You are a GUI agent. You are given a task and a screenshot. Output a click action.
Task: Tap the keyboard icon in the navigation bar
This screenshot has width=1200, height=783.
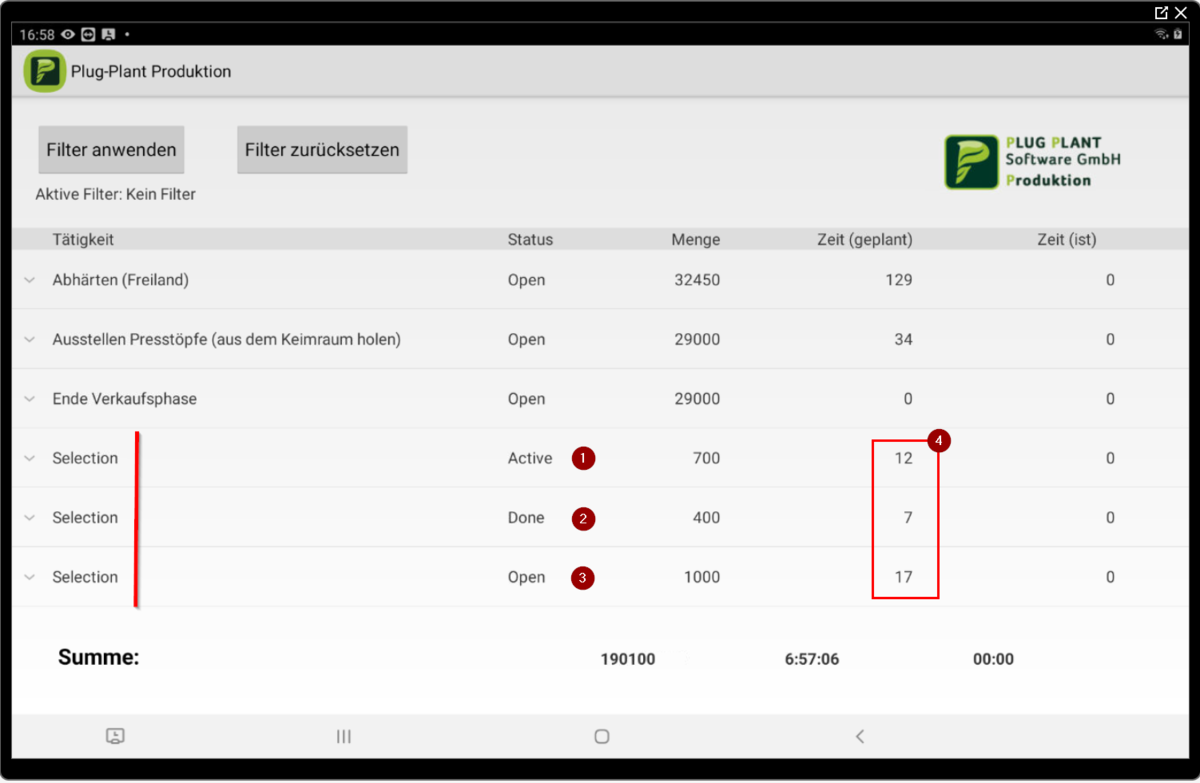coord(115,736)
